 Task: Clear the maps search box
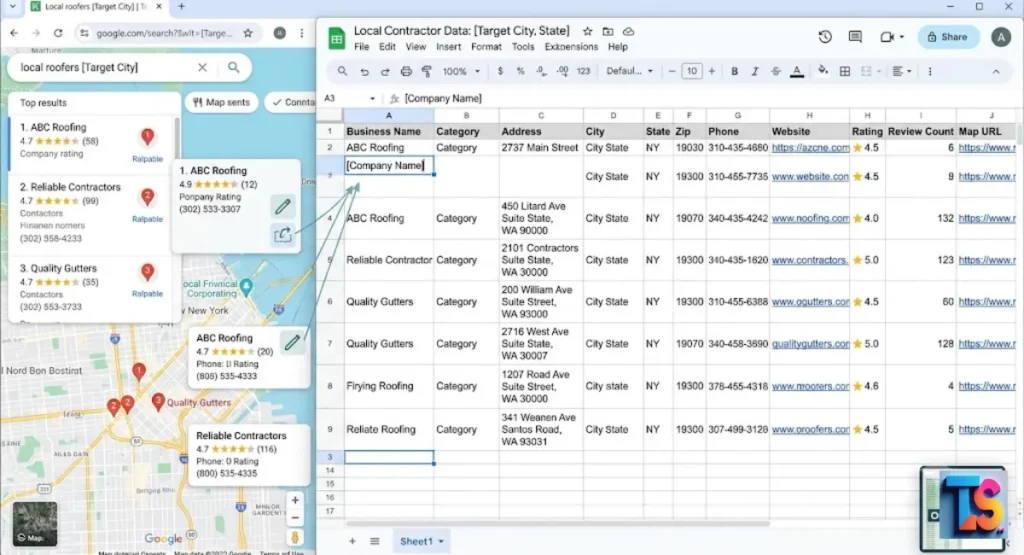(202, 67)
